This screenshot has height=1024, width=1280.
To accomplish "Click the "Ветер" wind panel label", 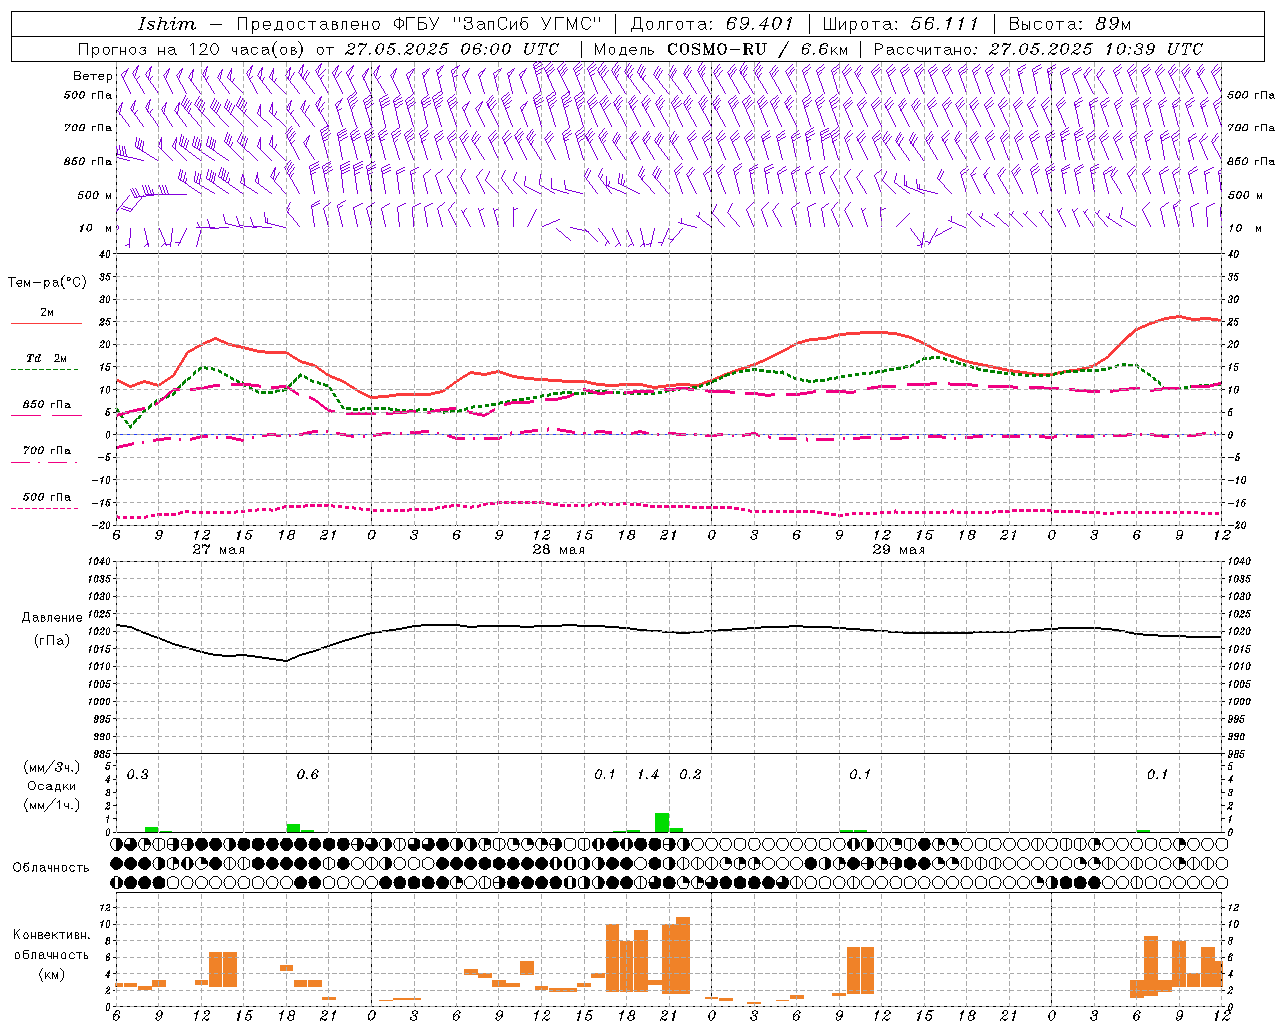I will click(x=92, y=76).
